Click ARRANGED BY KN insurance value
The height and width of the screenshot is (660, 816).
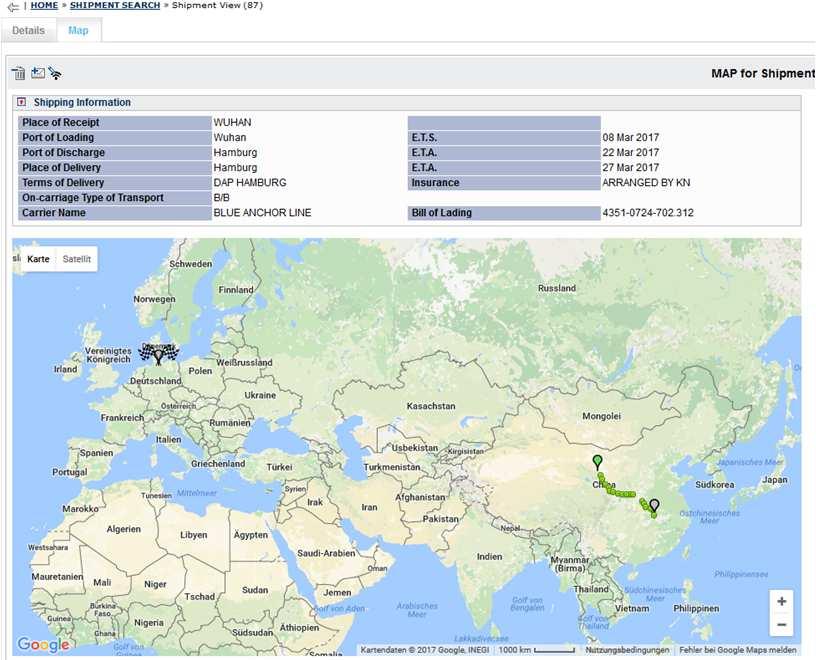click(646, 183)
